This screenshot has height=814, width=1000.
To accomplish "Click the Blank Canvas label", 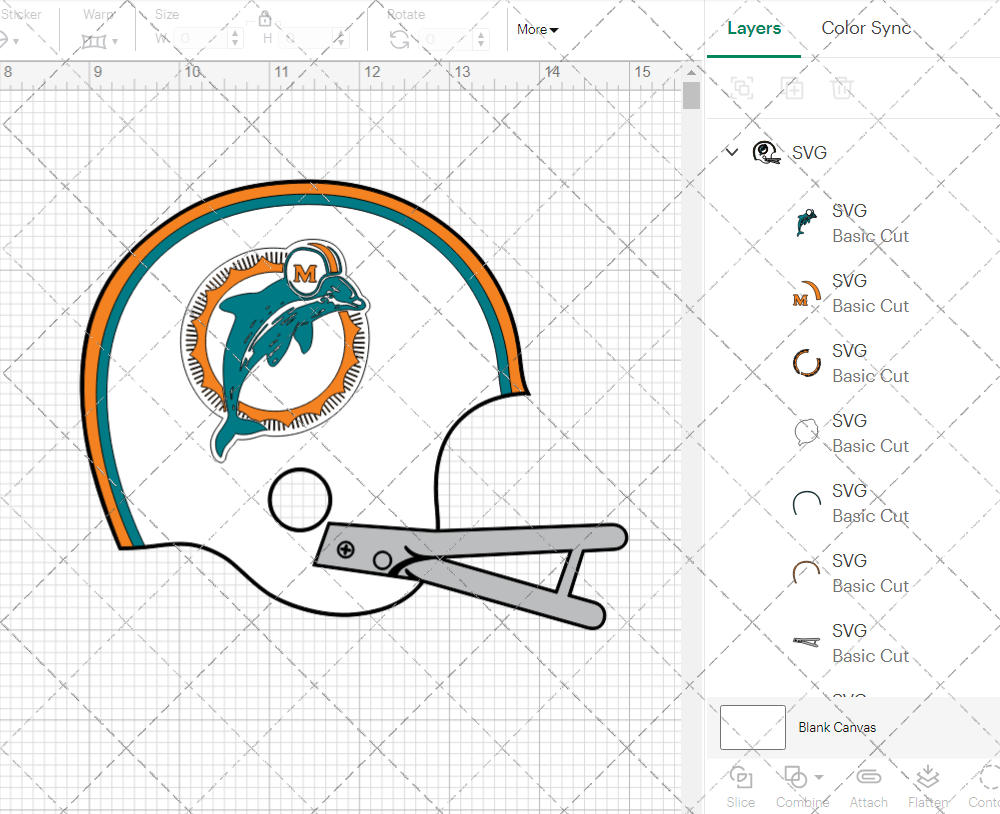I will (837, 727).
